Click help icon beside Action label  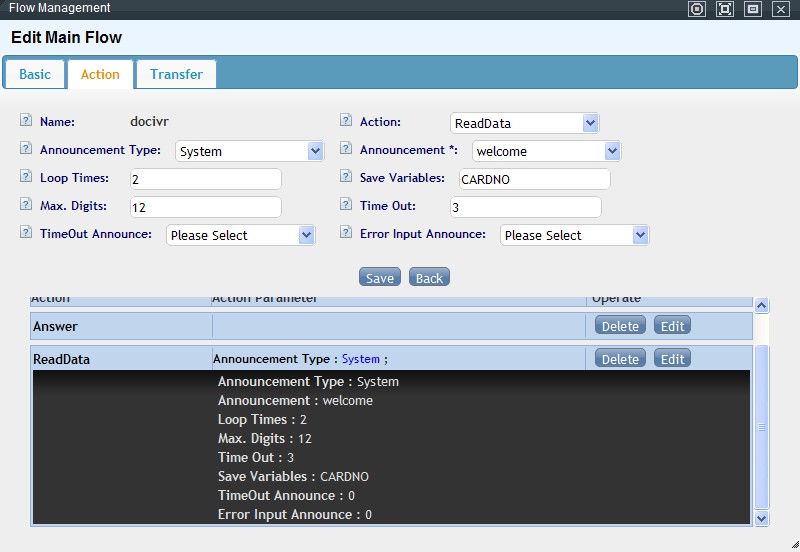[x=346, y=121]
